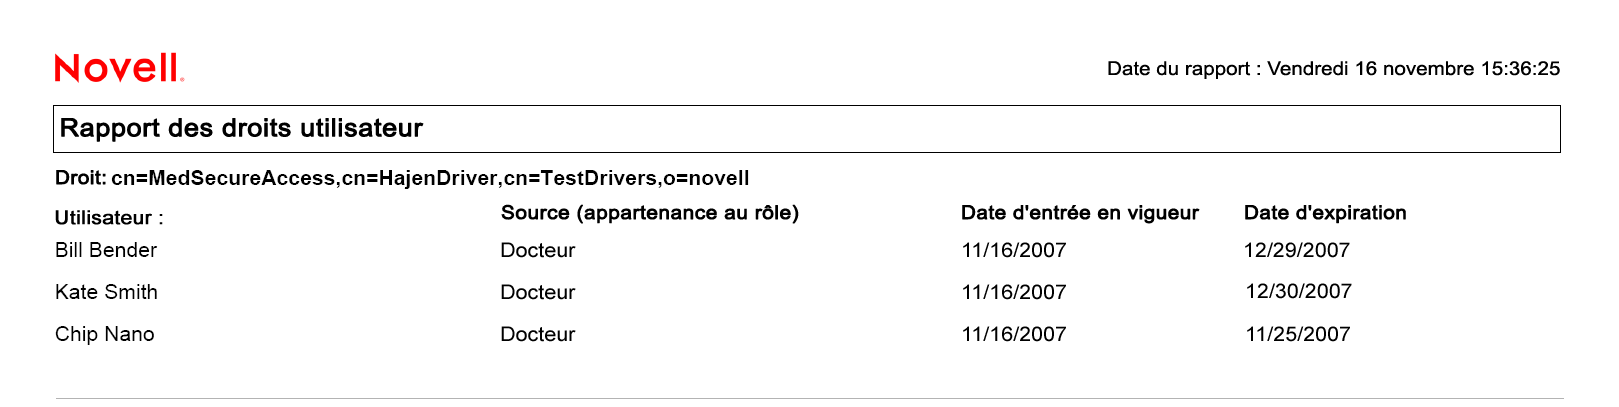Click expiration date 12/29/2007
1619x407 pixels.
click(1297, 250)
